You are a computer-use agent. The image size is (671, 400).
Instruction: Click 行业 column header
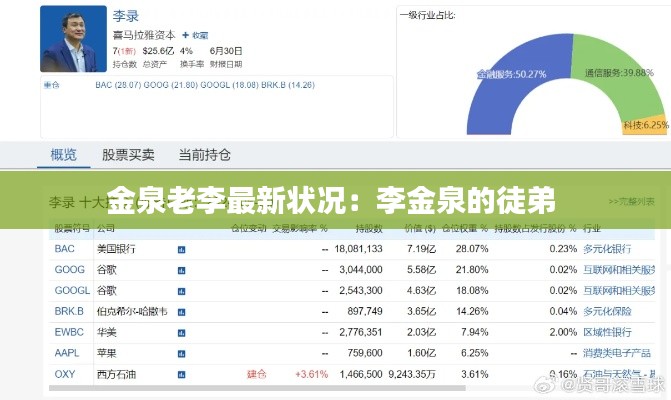592,228
